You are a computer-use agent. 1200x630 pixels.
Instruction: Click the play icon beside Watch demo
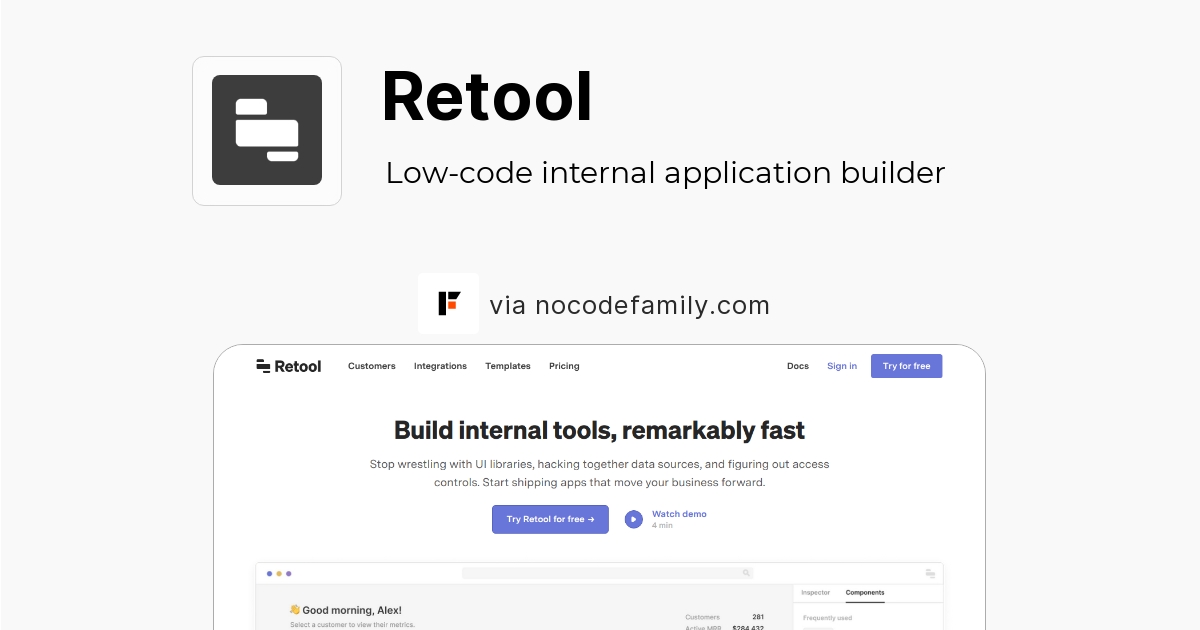click(633, 519)
